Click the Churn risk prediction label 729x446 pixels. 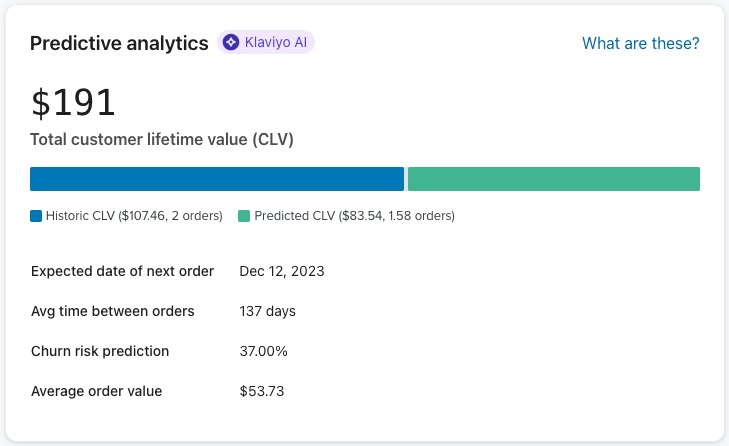coord(100,351)
